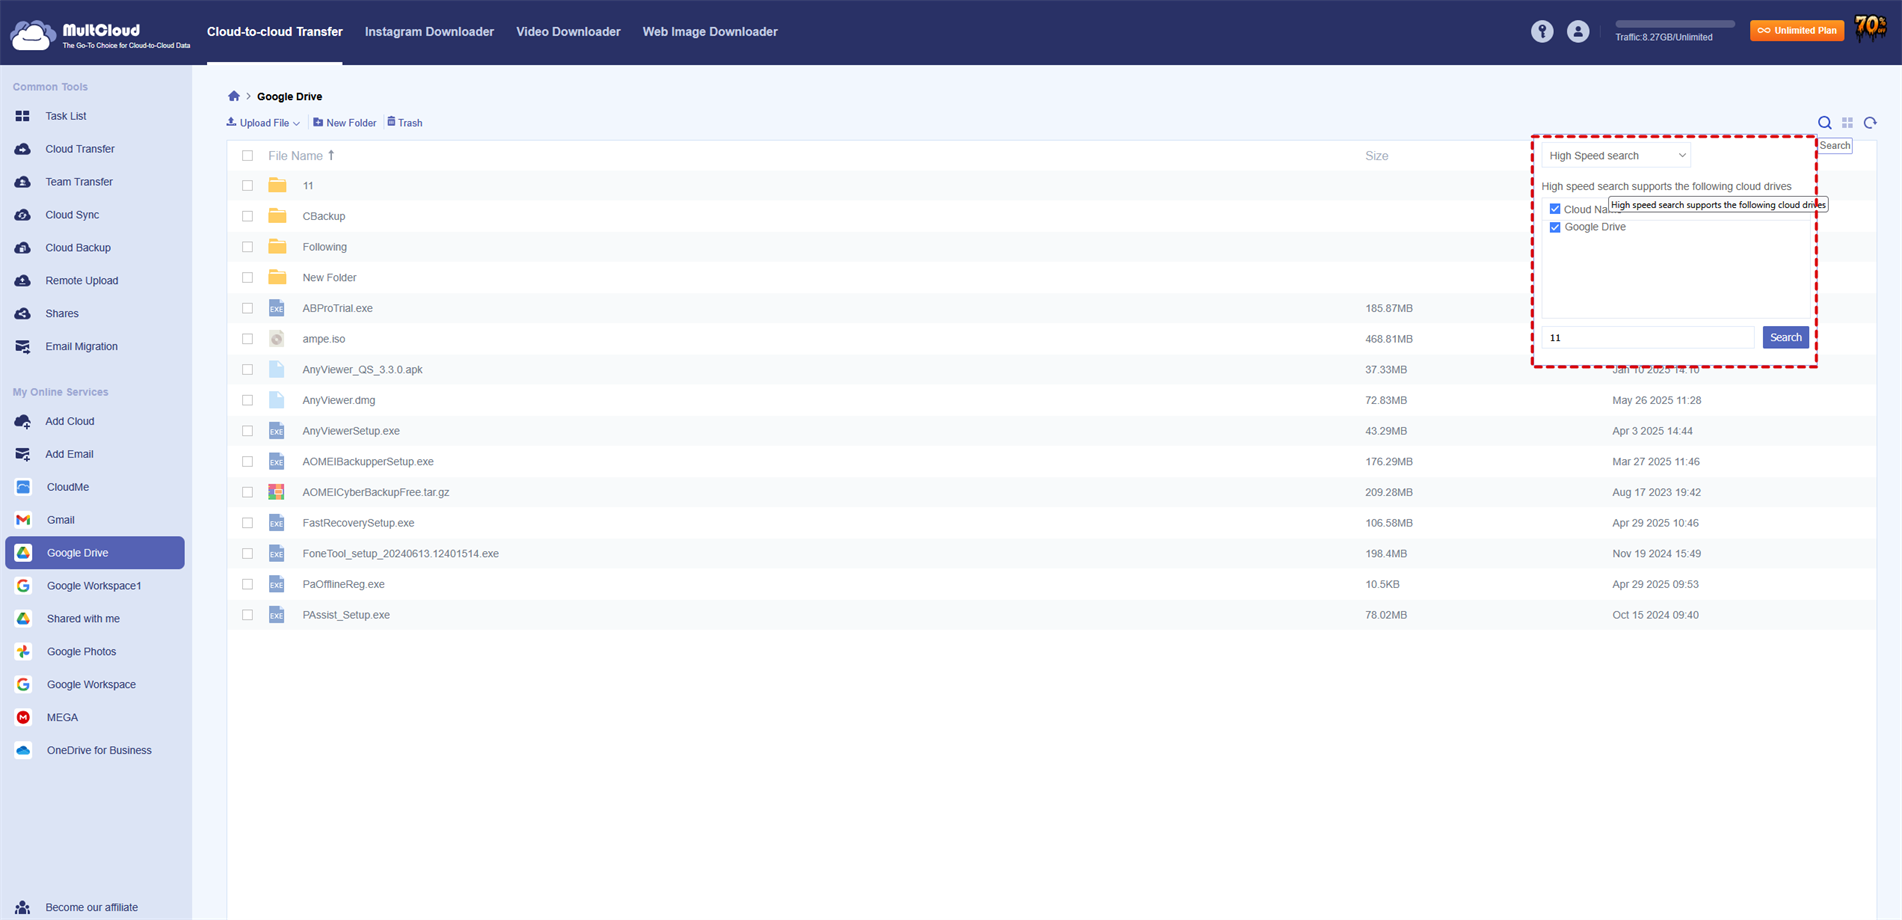
Task: Click the CloudMe service icon
Action: coord(23,487)
